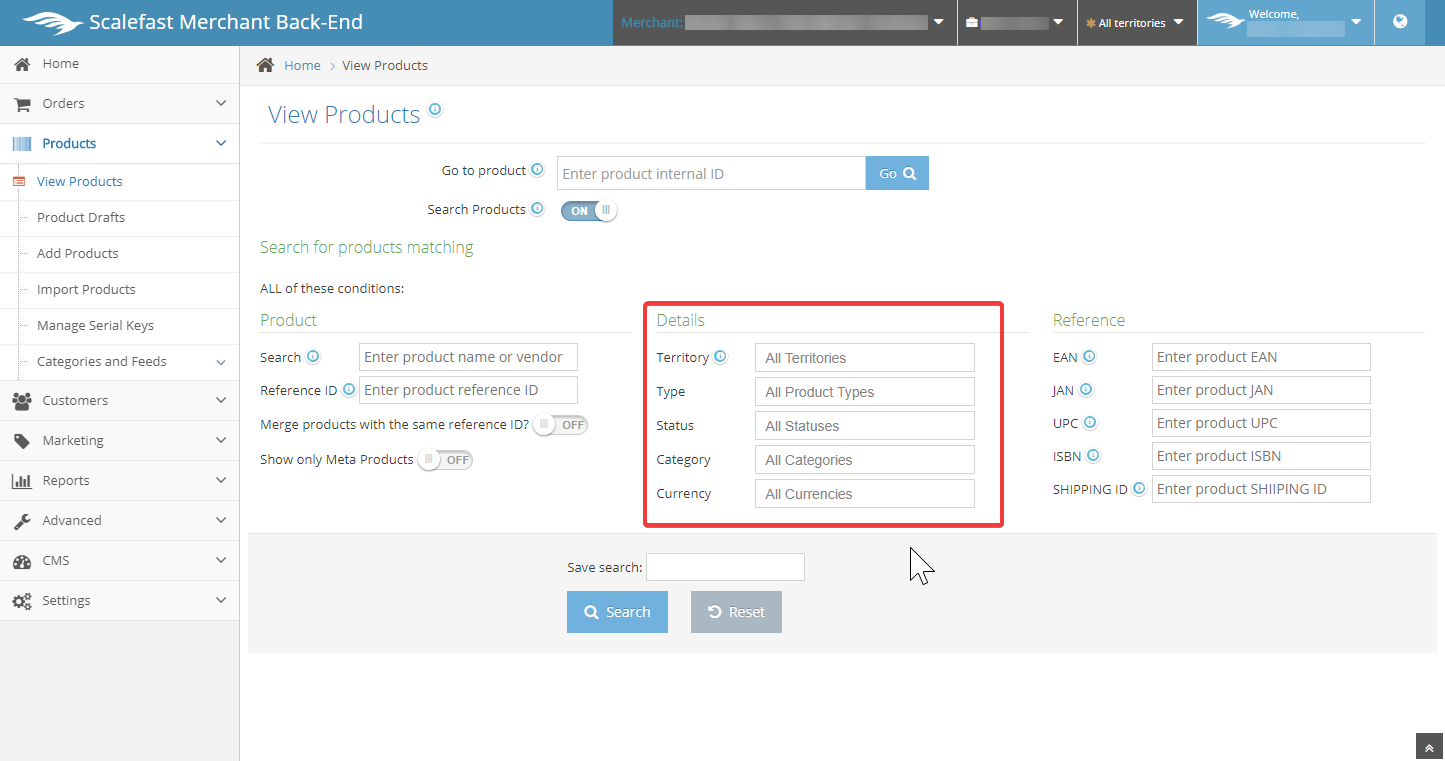The width and height of the screenshot is (1445, 761).
Task: Enable Show only Meta Products toggle
Action: (445, 460)
